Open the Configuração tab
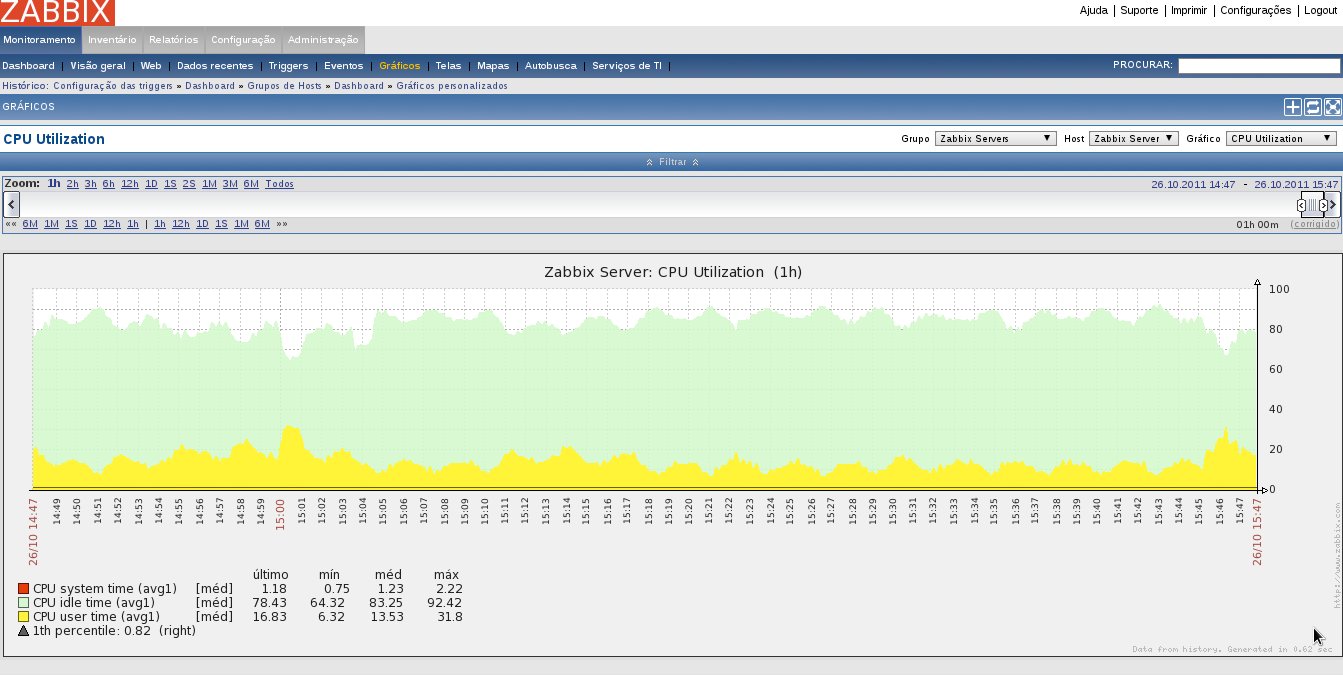 pyautogui.click(x=243, y=40)
